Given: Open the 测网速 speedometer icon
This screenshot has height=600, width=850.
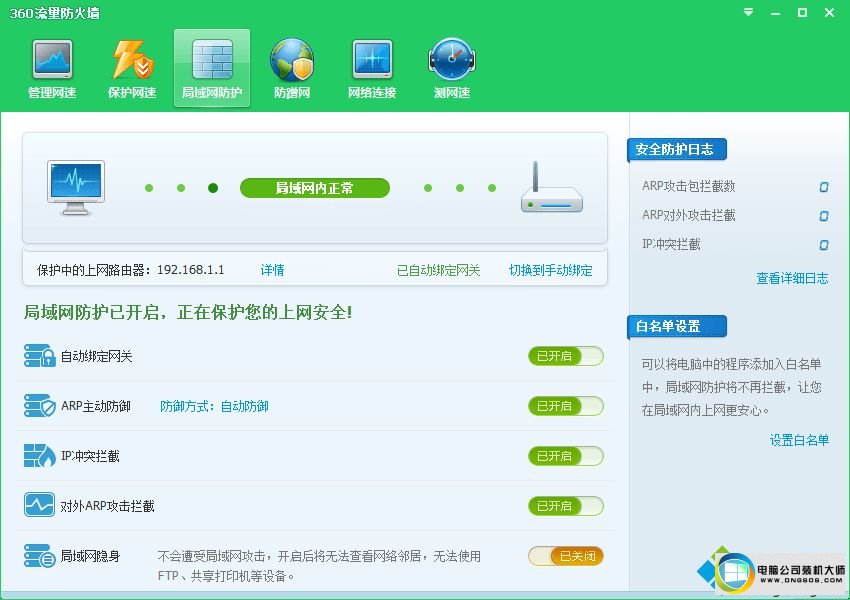Looking at the screenshot, I should [452, 68].
